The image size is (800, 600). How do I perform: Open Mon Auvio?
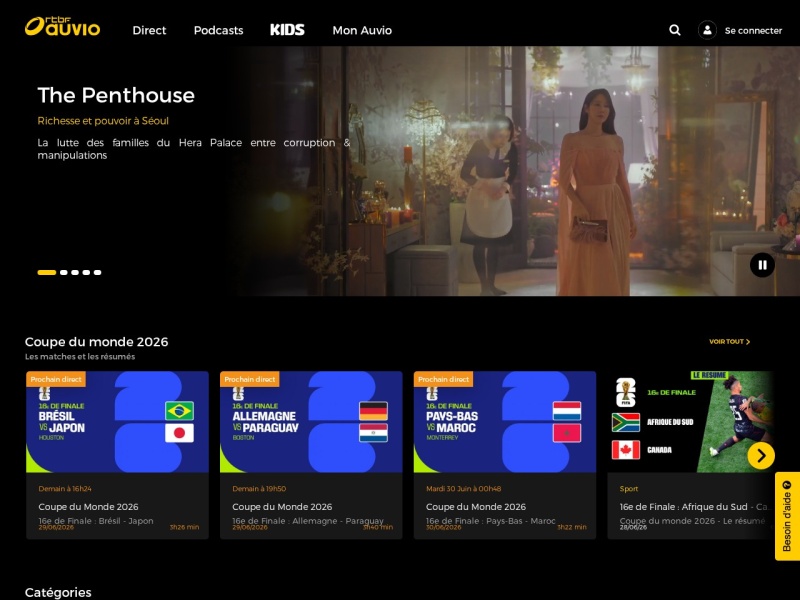362,30
